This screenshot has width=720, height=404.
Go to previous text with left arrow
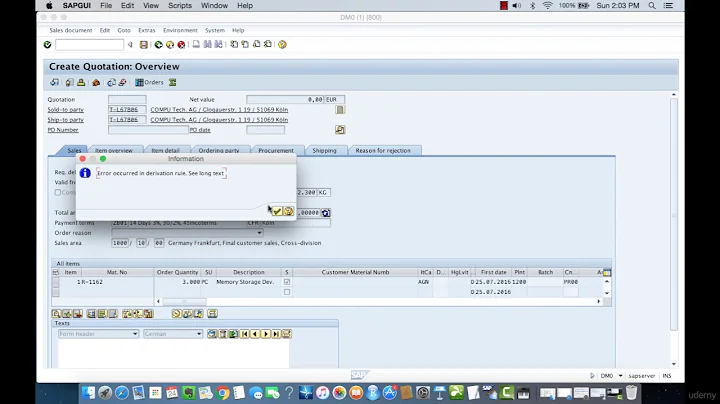255,334
